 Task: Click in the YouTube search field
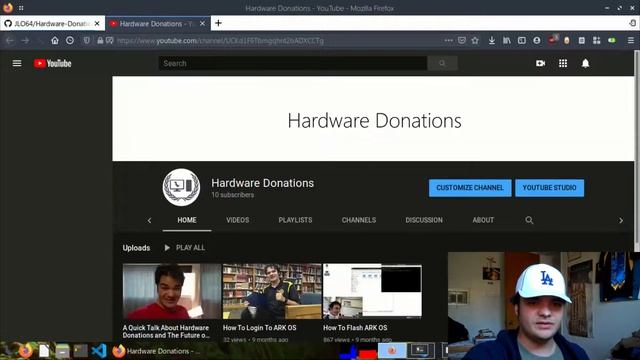click(293, 63)
